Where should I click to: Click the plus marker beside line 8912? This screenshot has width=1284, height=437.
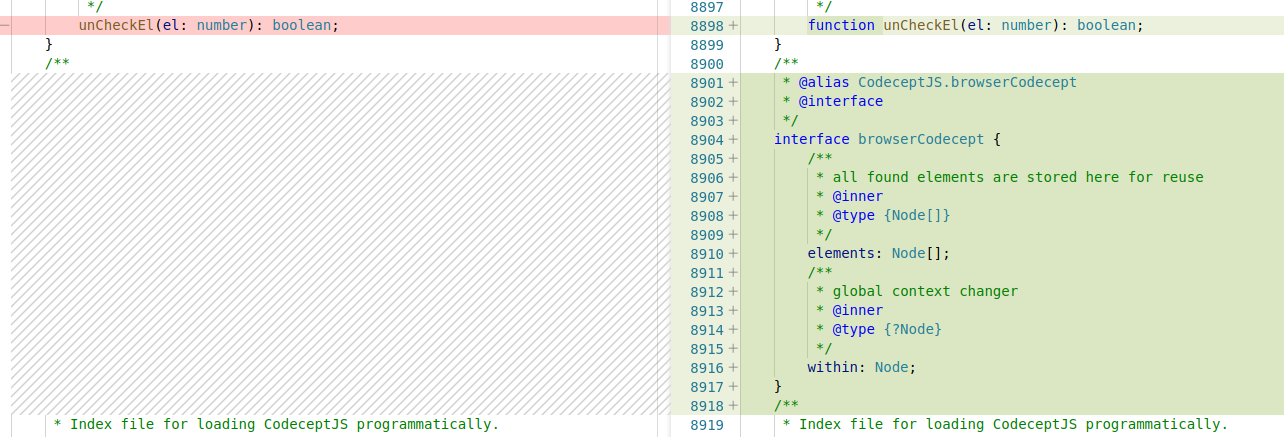tap(734, 291)
